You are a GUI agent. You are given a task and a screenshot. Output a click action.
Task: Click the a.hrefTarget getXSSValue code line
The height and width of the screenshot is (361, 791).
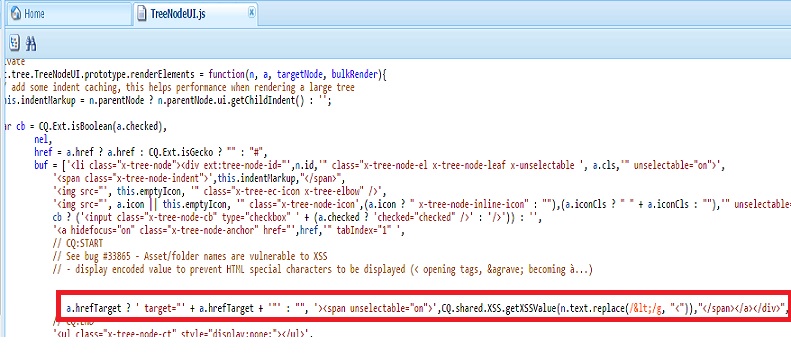coord(428,309)
